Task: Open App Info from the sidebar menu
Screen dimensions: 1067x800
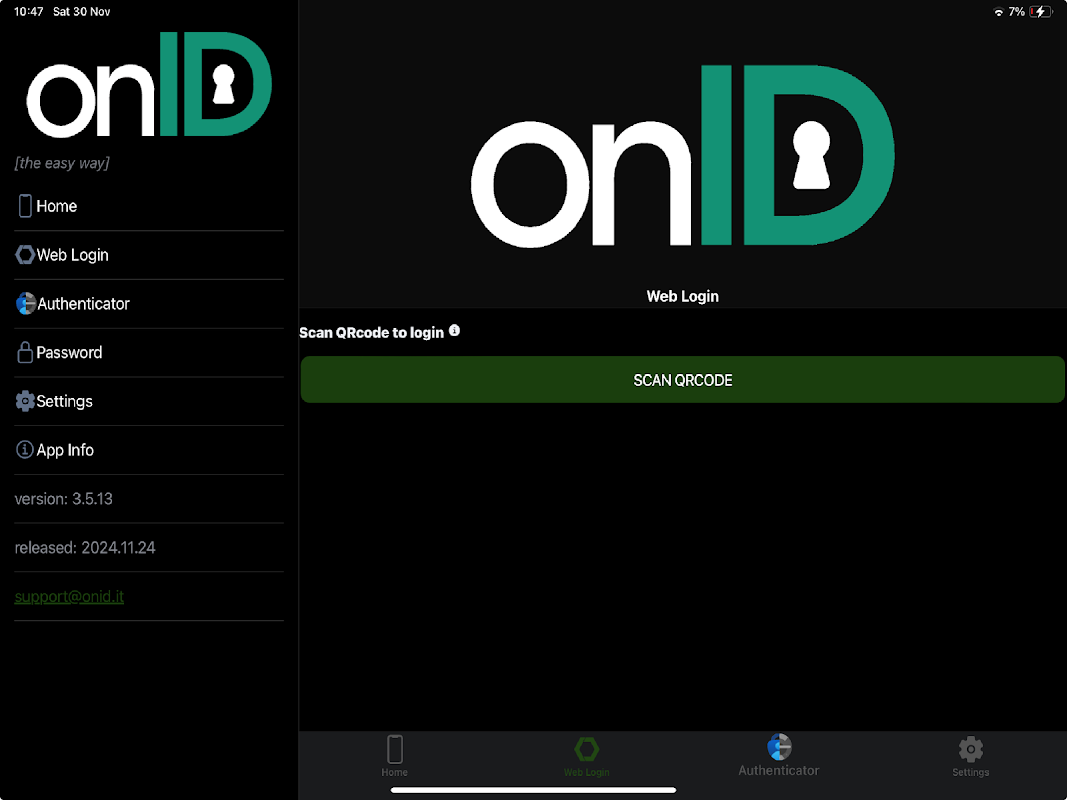Action: [149, 450]
